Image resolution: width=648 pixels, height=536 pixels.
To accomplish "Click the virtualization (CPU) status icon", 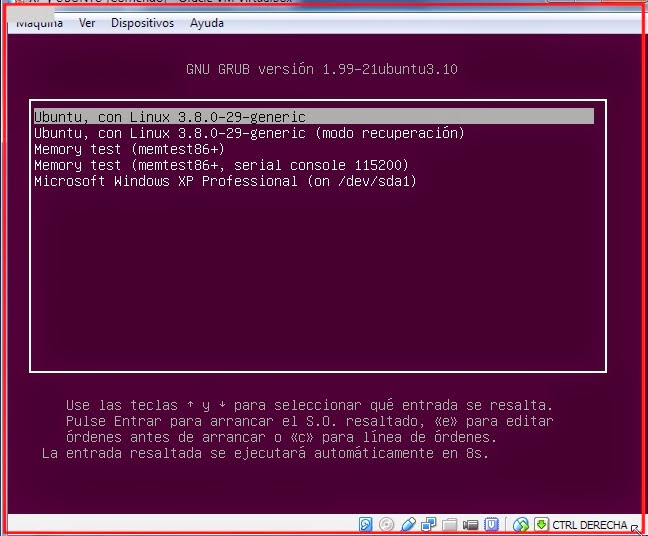I will coord(491,524).
